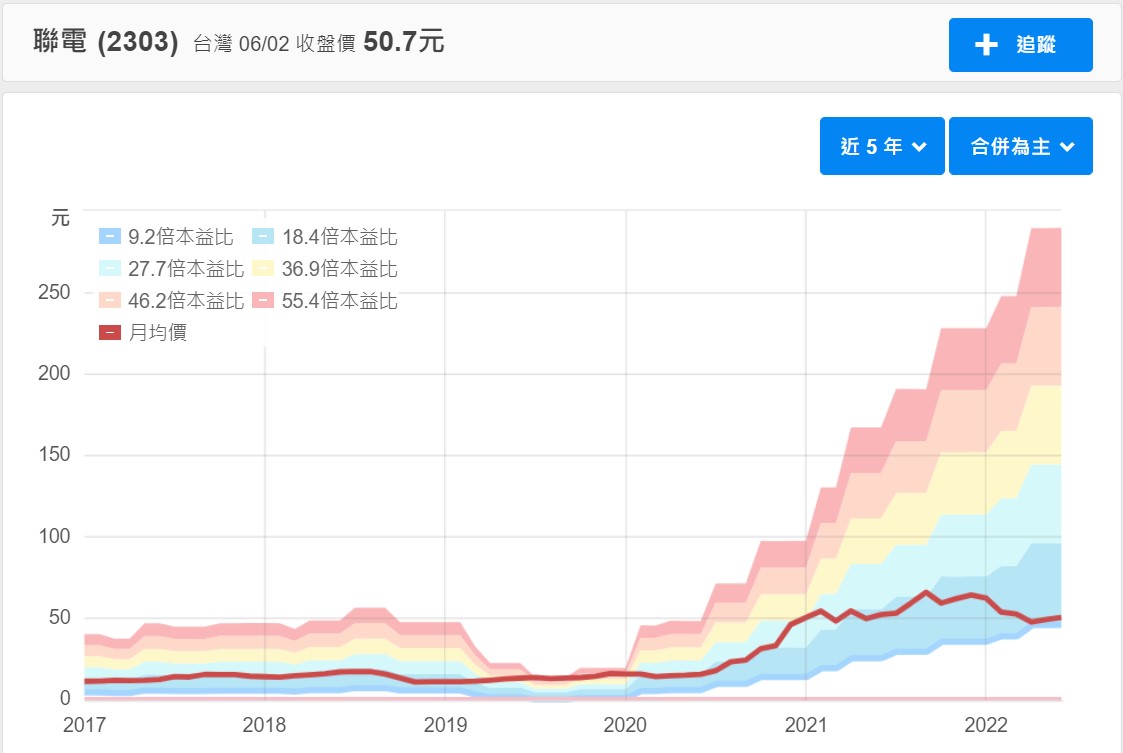Click the 合併為主 dropdown chevron arrow
Image resolution: width=1123 pixels, height=753 pixels.
coord(1067,147)
